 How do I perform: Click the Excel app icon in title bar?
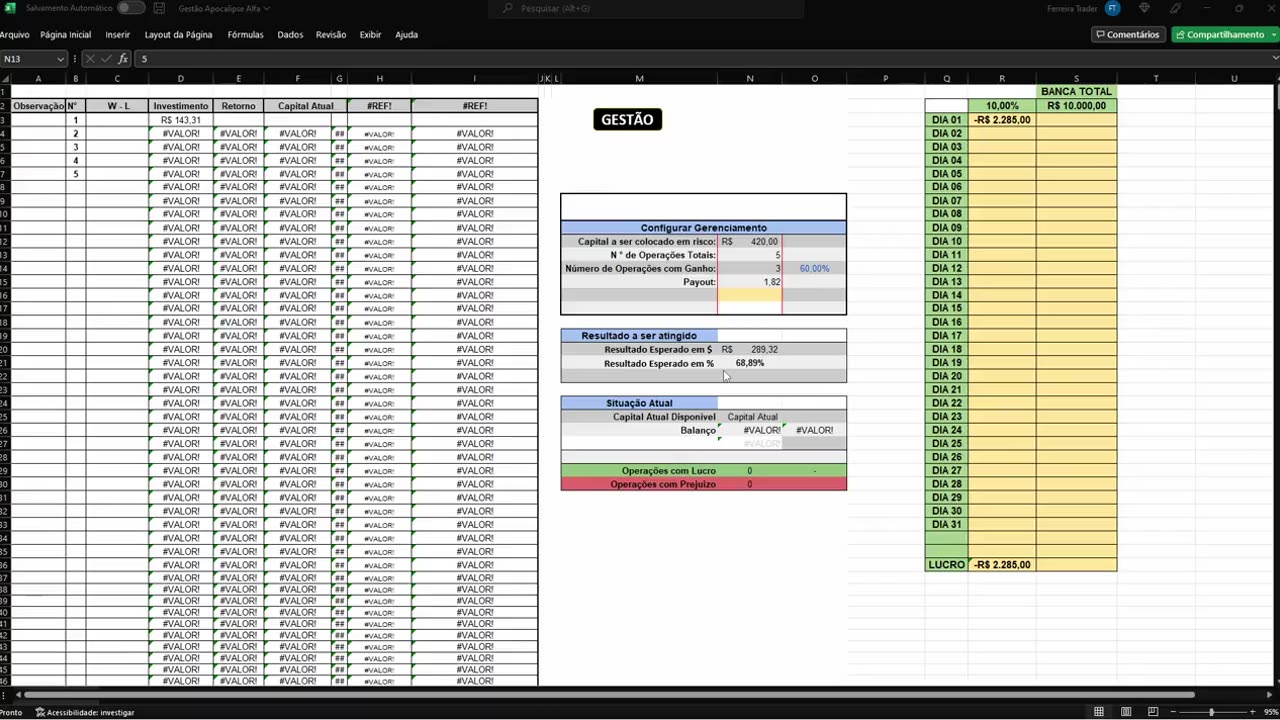click(x=9, y=8)
